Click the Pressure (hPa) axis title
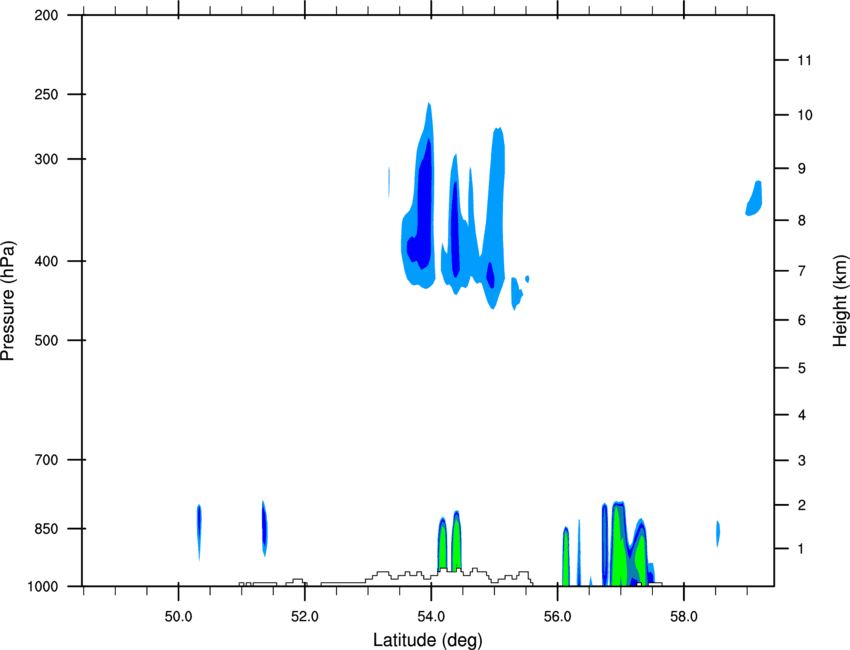This screenshot has height=650, width=850. point(8,300)
